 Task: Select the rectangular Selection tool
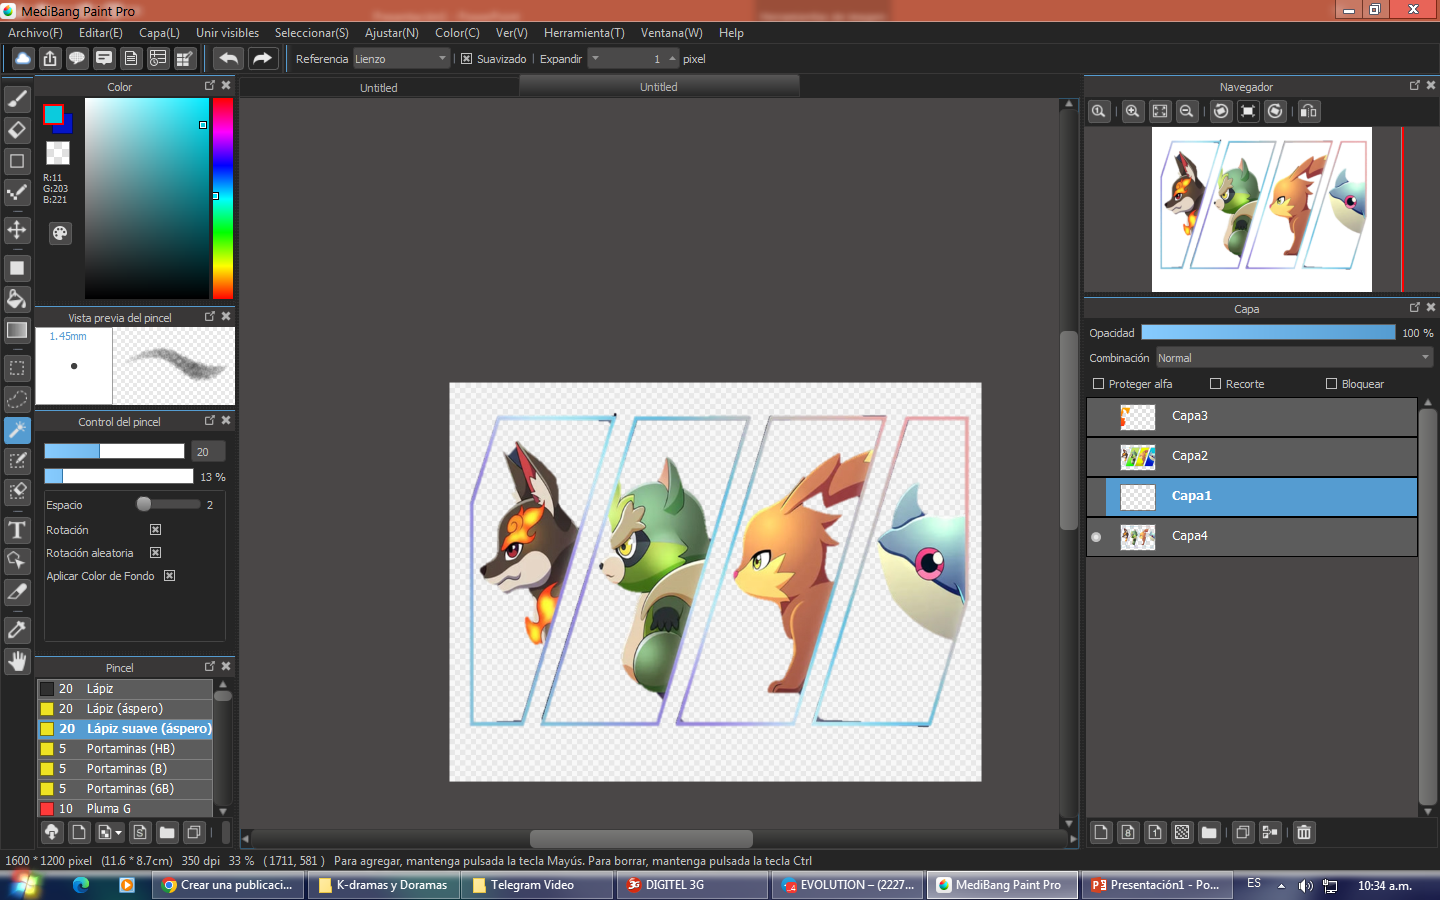(17, 368)
